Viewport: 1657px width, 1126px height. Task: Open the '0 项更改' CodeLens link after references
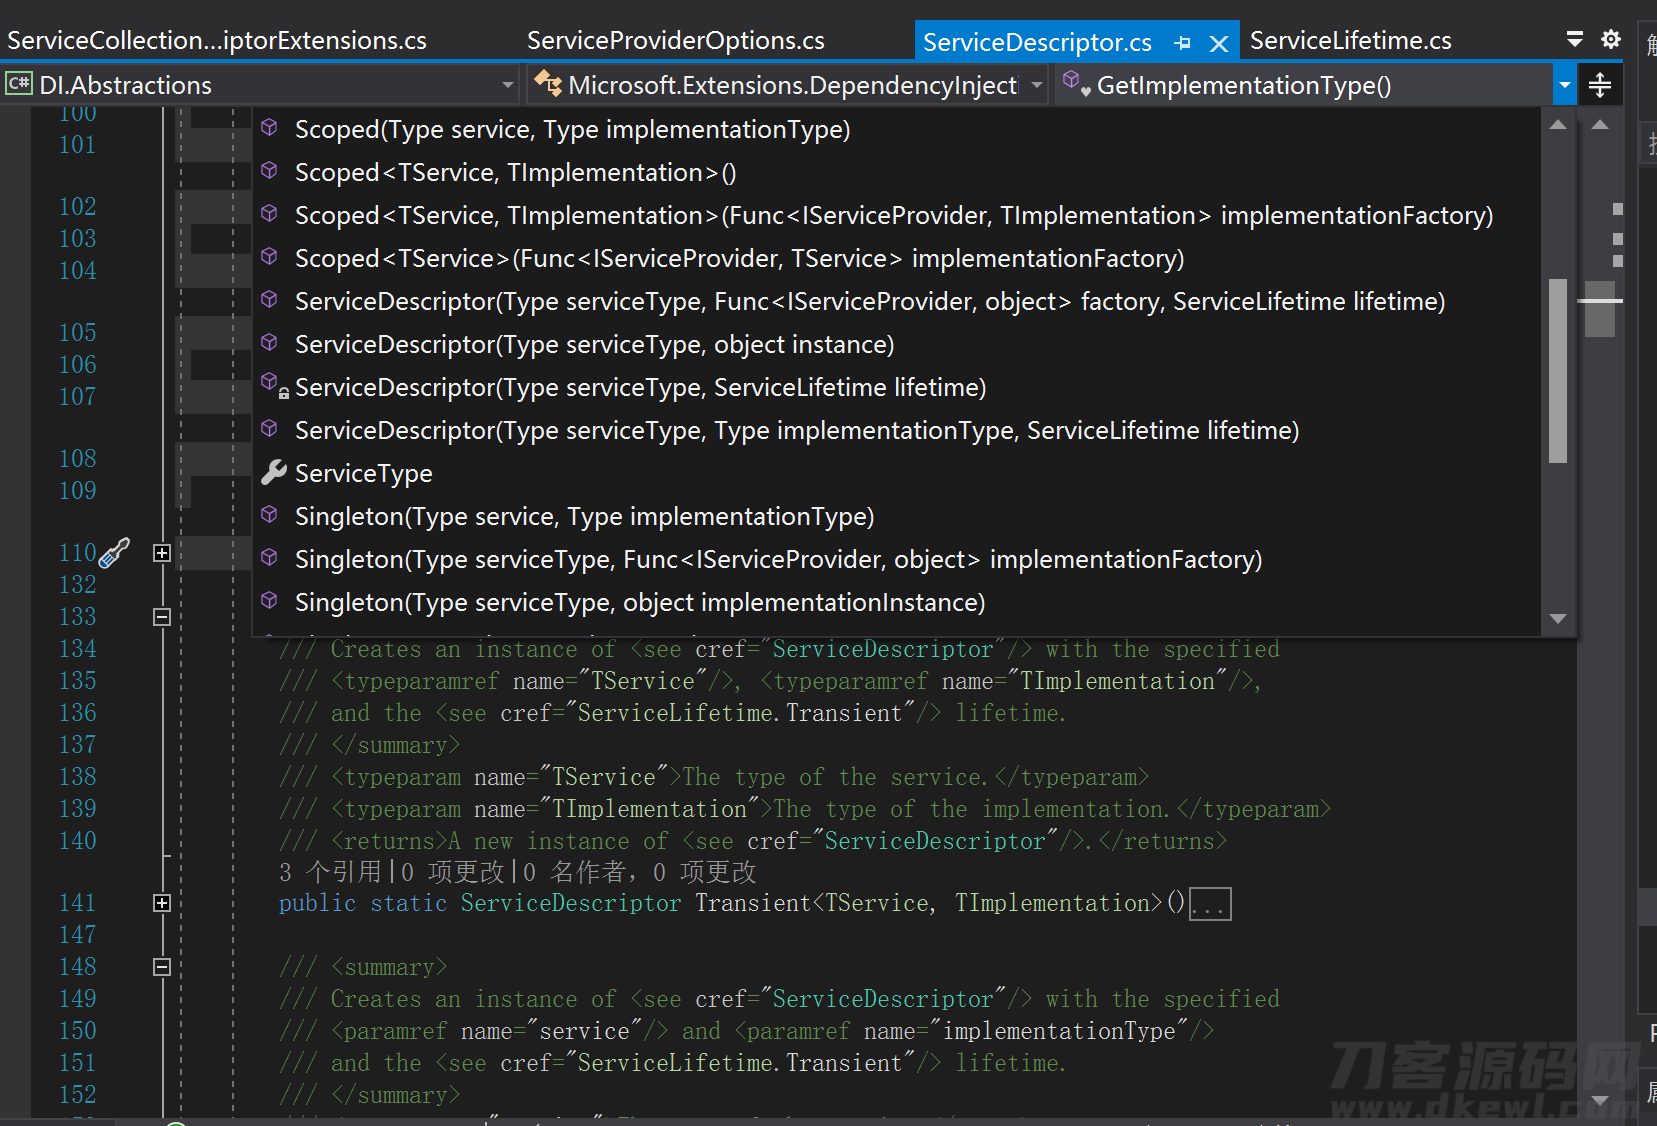(453, 872)
